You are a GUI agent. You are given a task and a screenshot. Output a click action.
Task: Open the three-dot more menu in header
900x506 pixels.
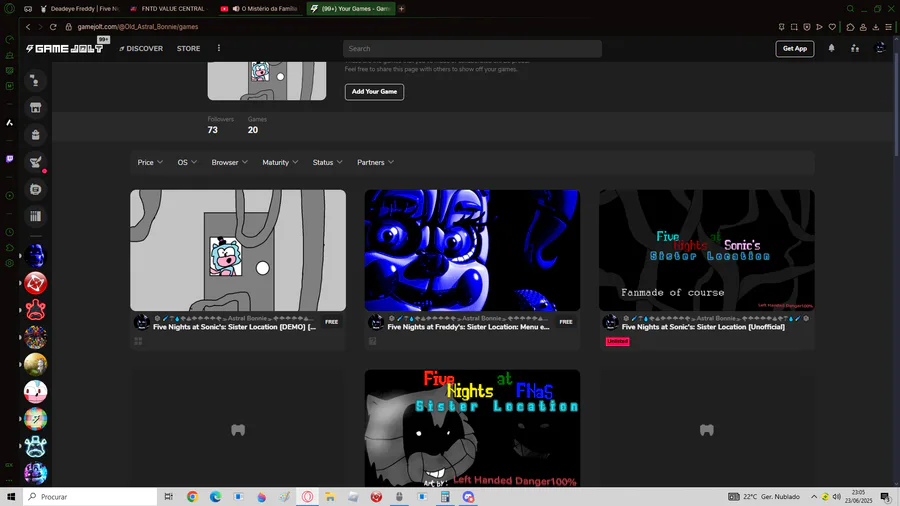(219, 48)
